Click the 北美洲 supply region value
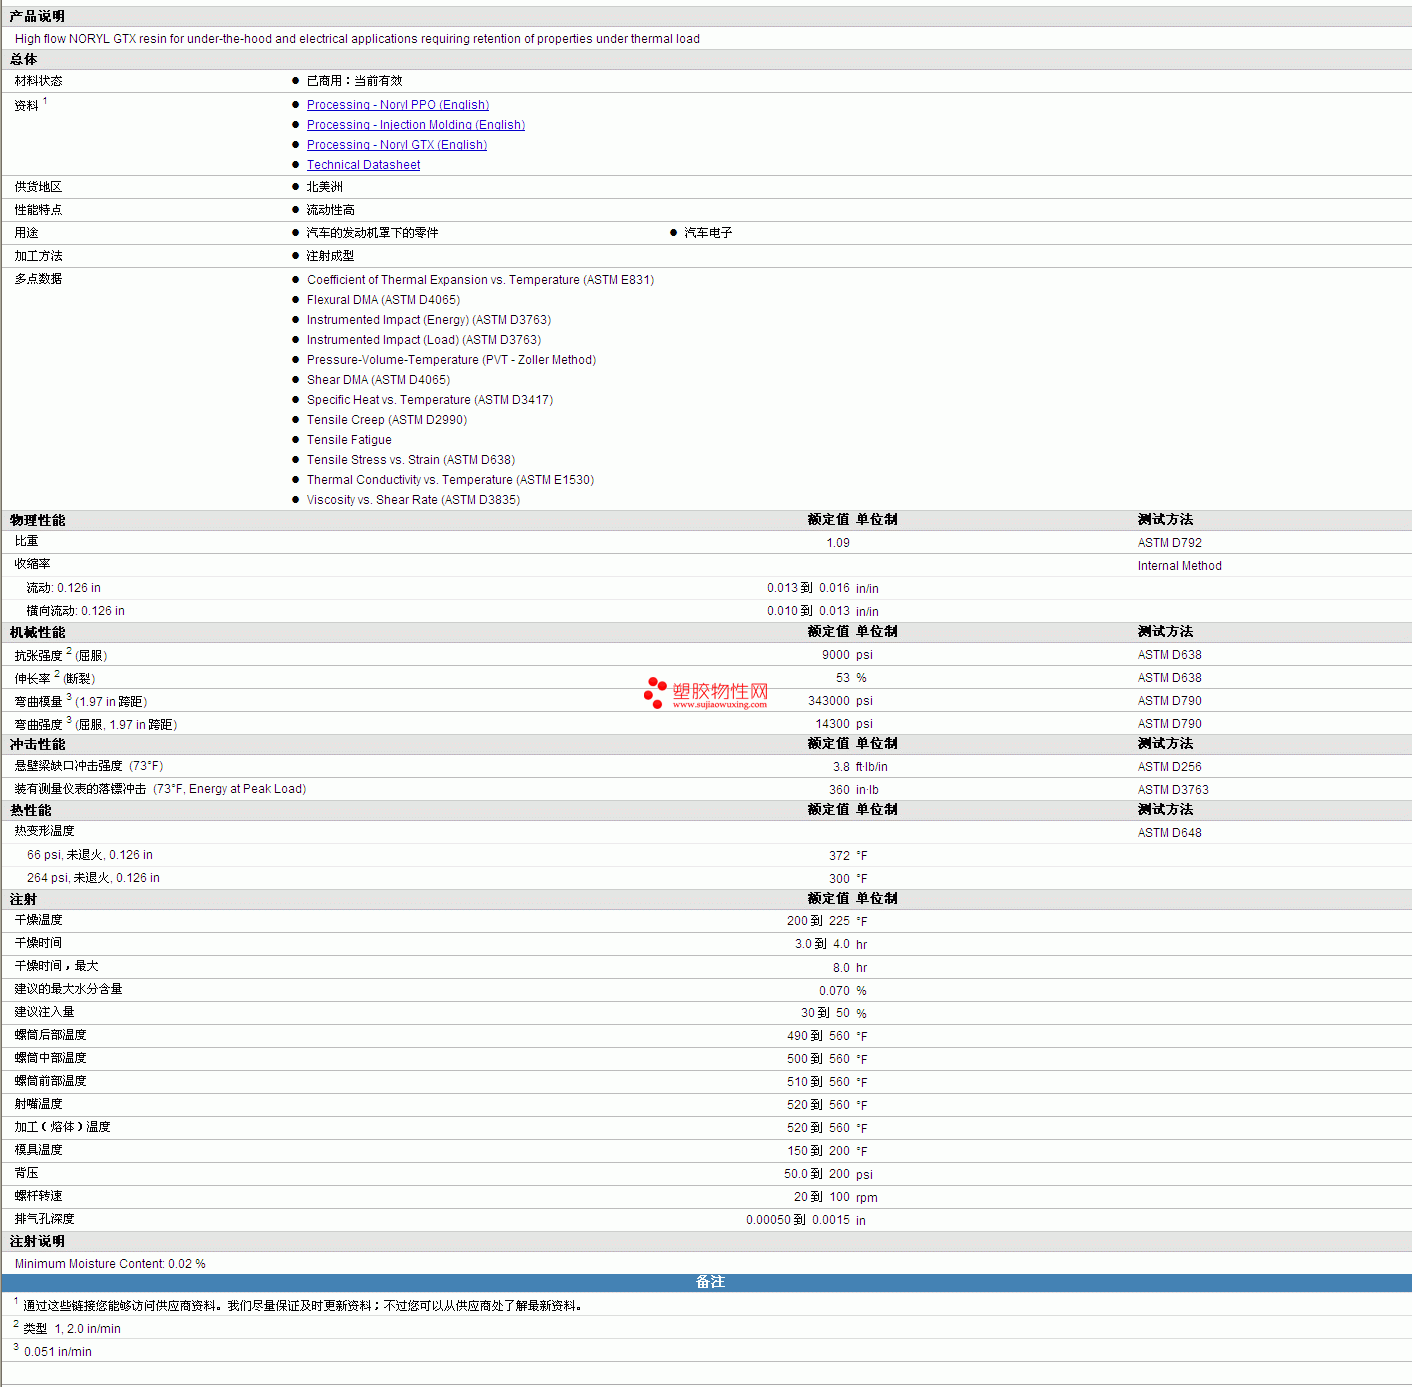This screenshot has width=1412, height=1387. point(324,187)
